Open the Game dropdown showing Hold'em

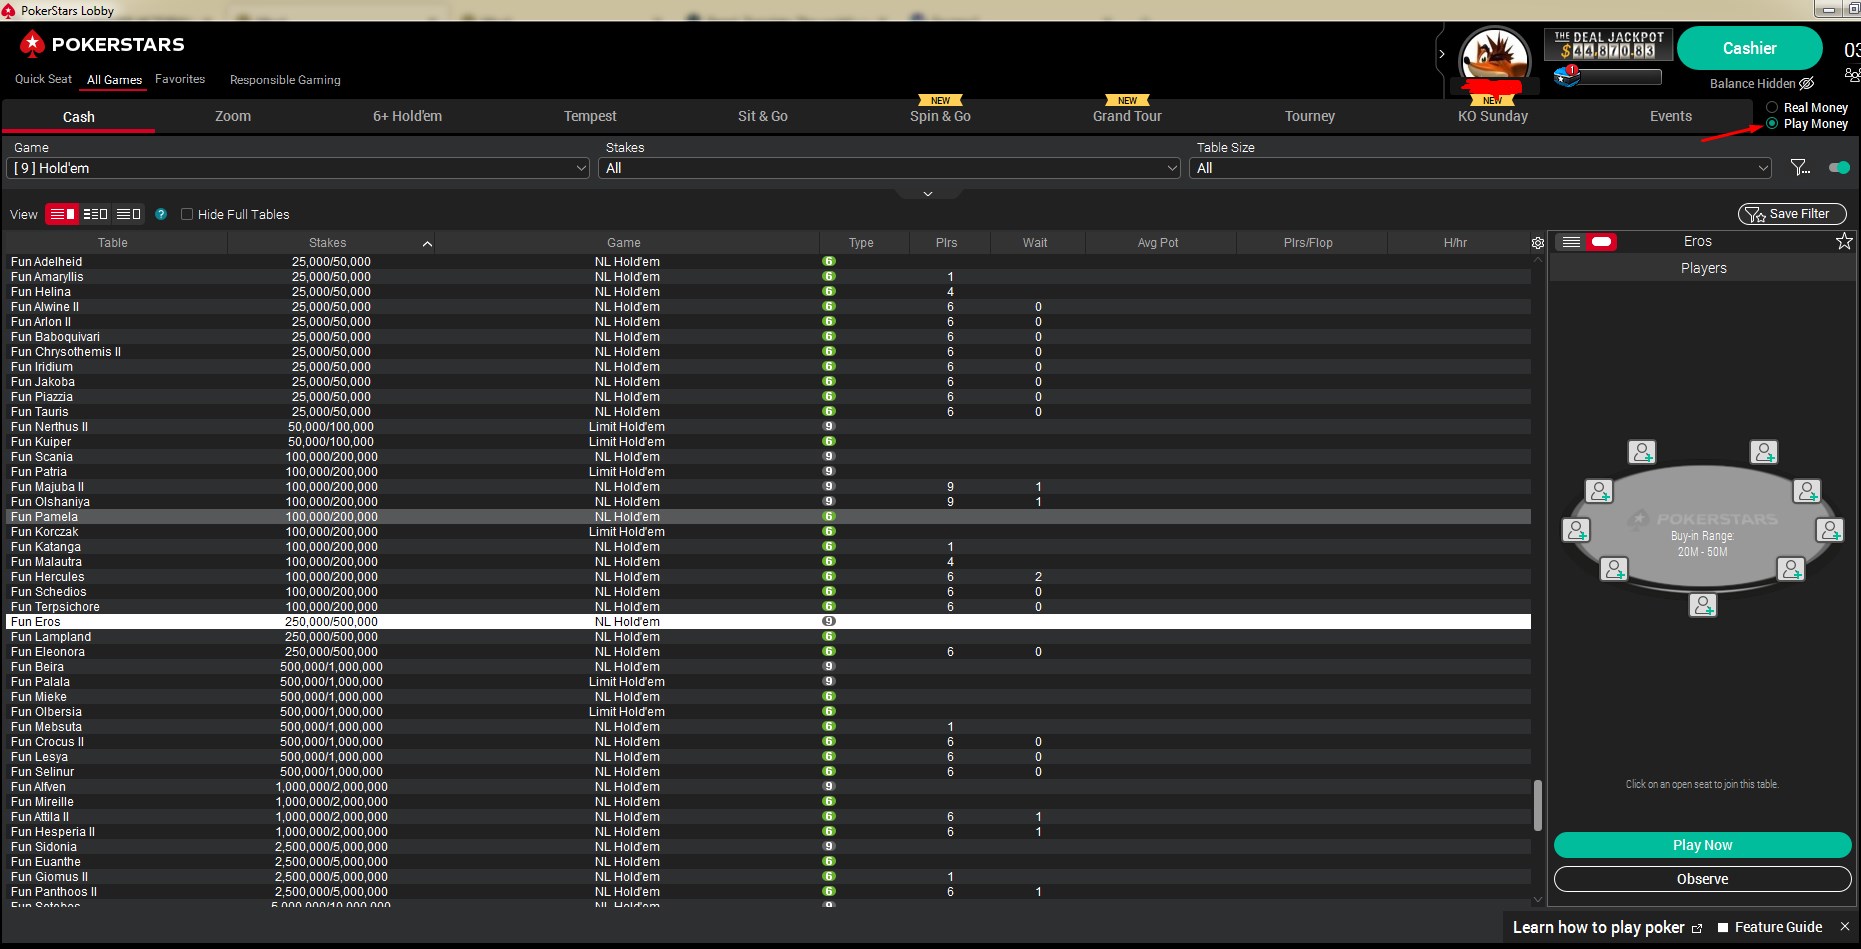coord(298,168)
